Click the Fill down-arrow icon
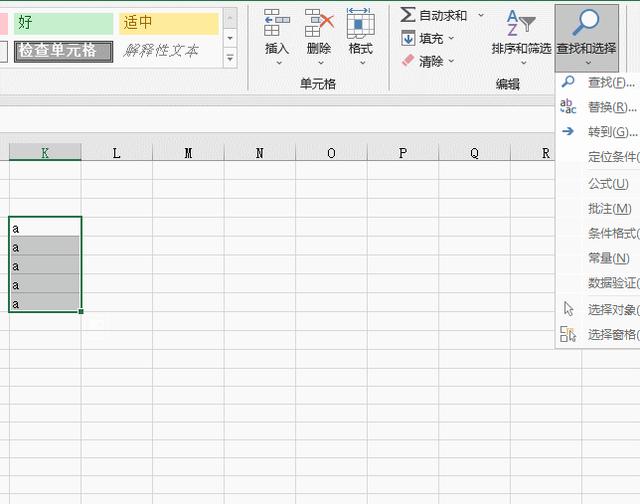This screenshot has height=504, width=640. pyautogui.click(x=408, y=38)
